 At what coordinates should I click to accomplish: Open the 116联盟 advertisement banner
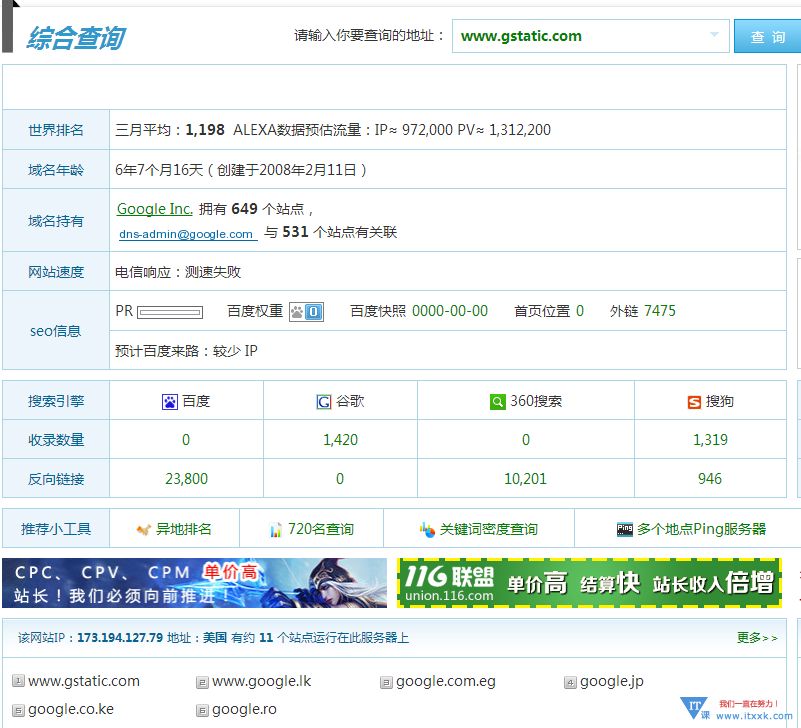590,583
